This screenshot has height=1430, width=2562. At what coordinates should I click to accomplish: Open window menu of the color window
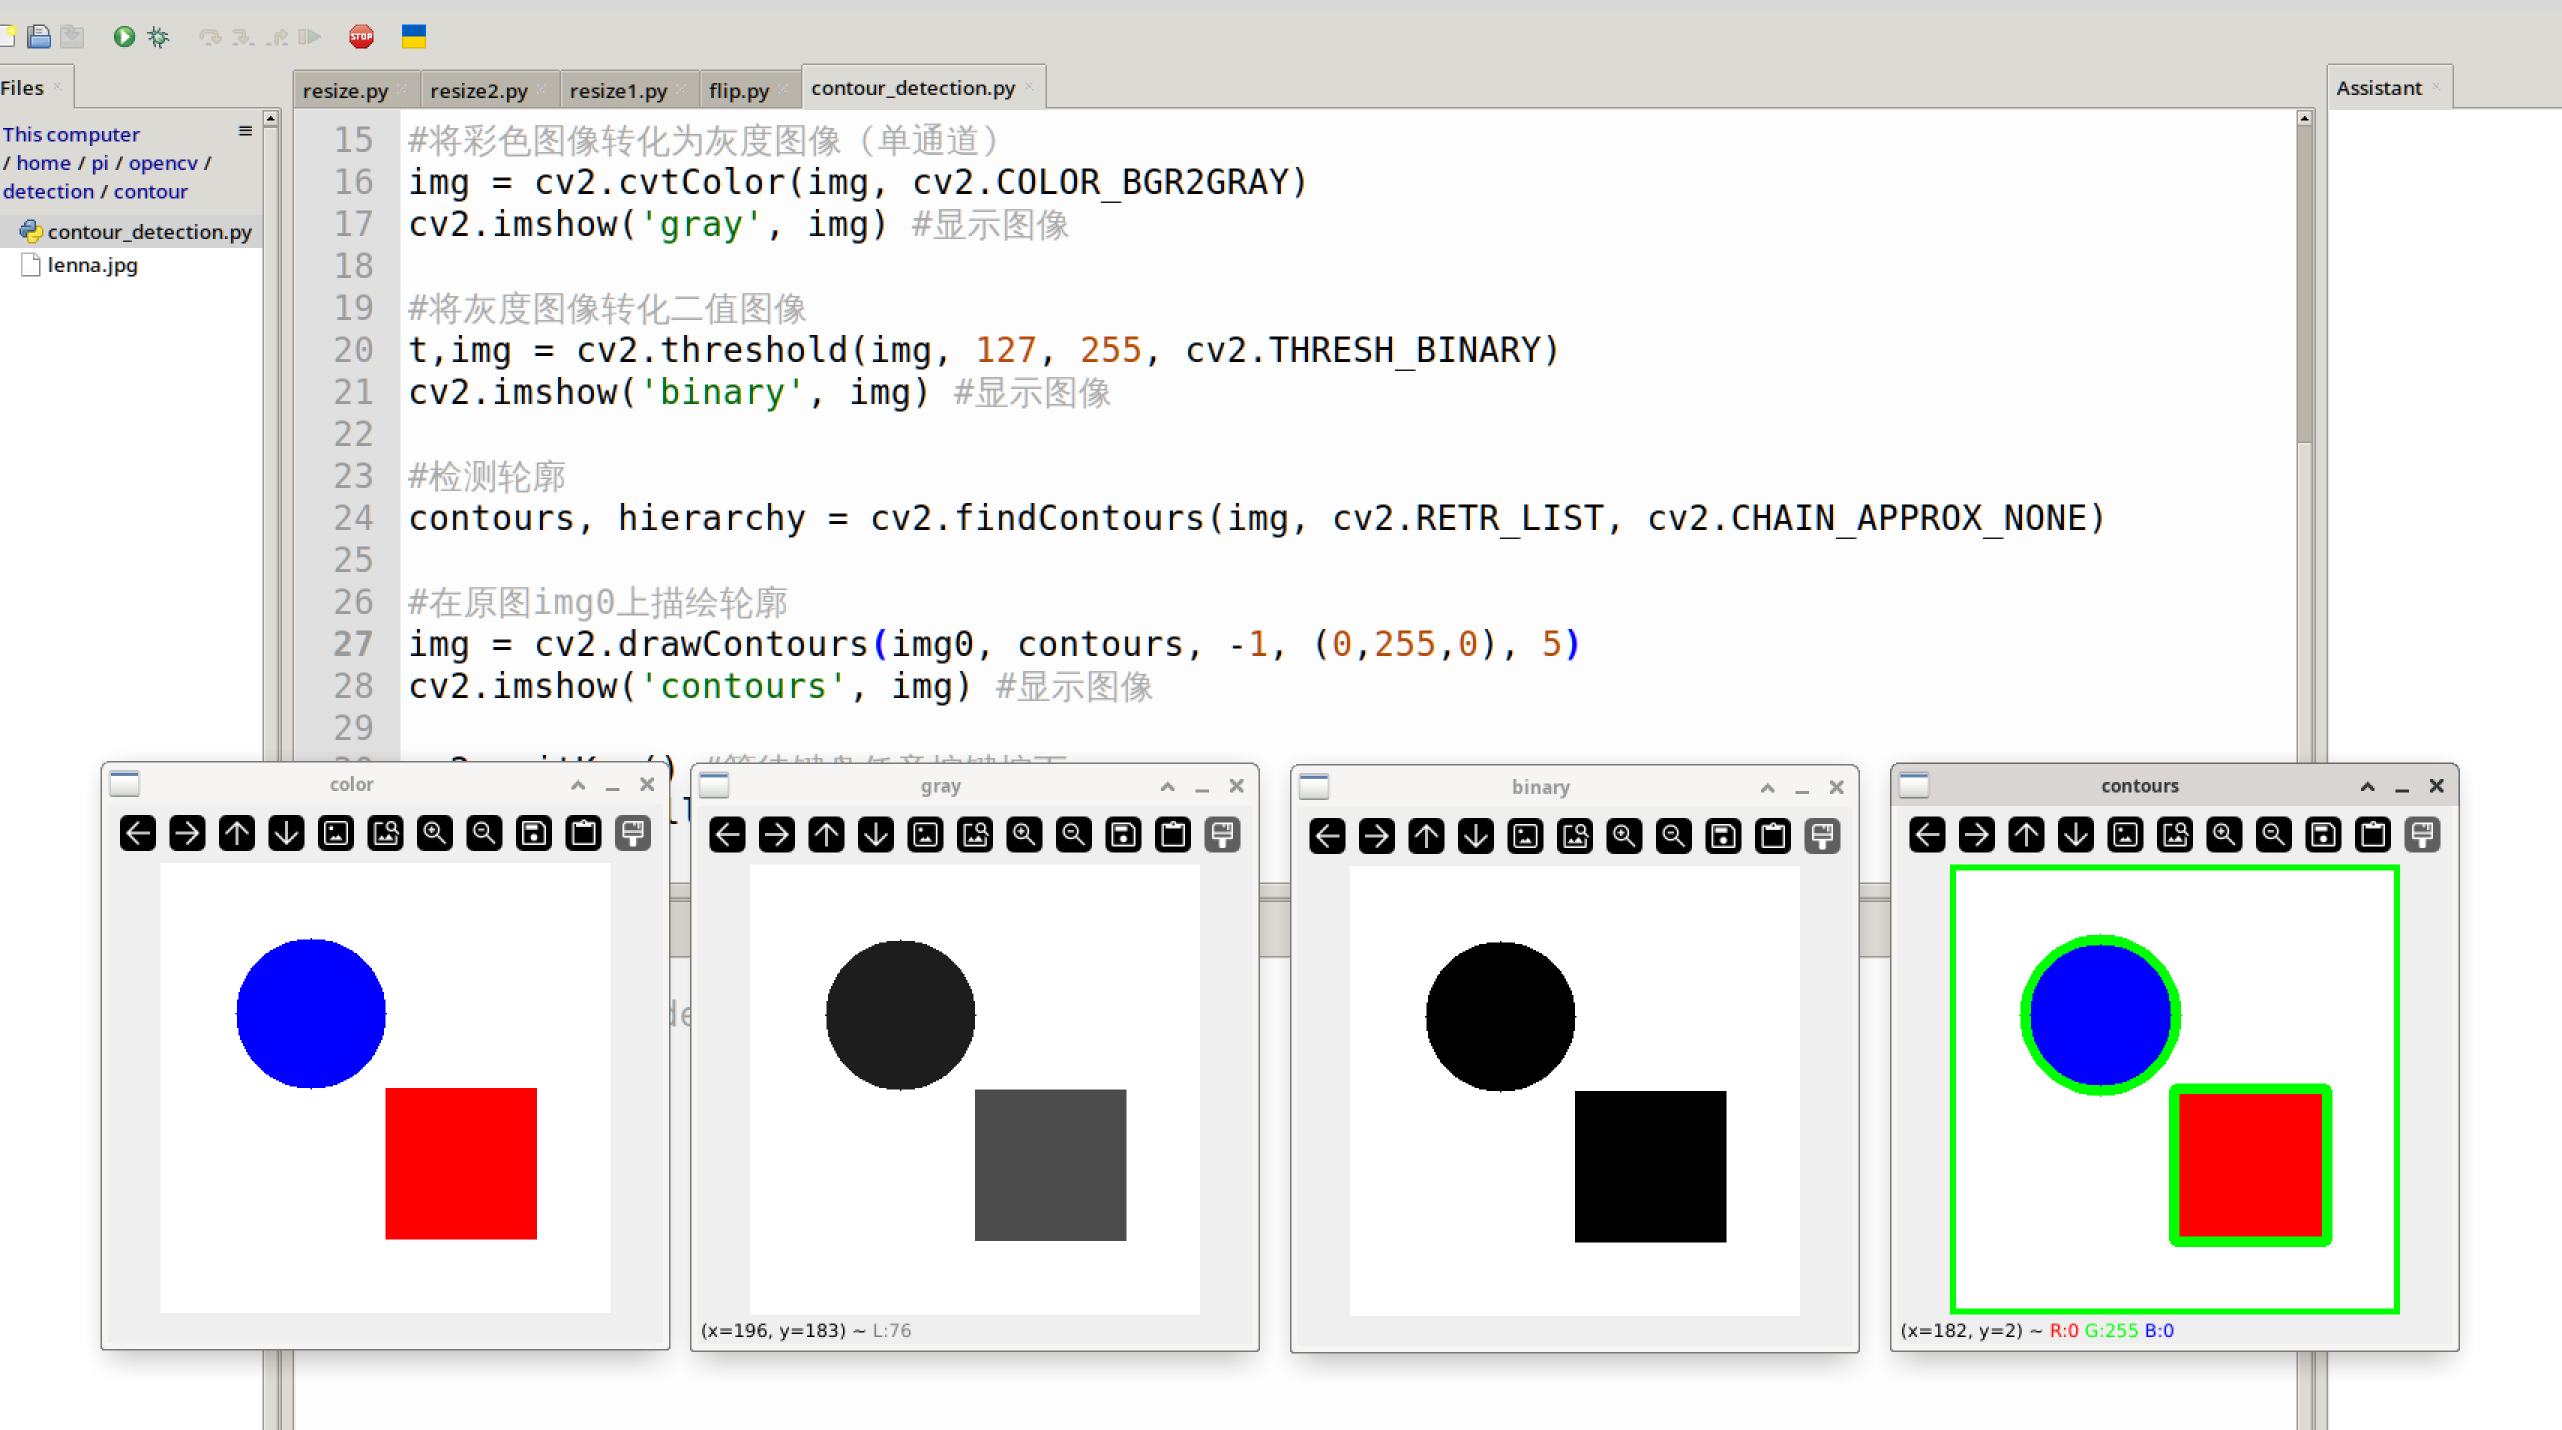click(125, 784)
